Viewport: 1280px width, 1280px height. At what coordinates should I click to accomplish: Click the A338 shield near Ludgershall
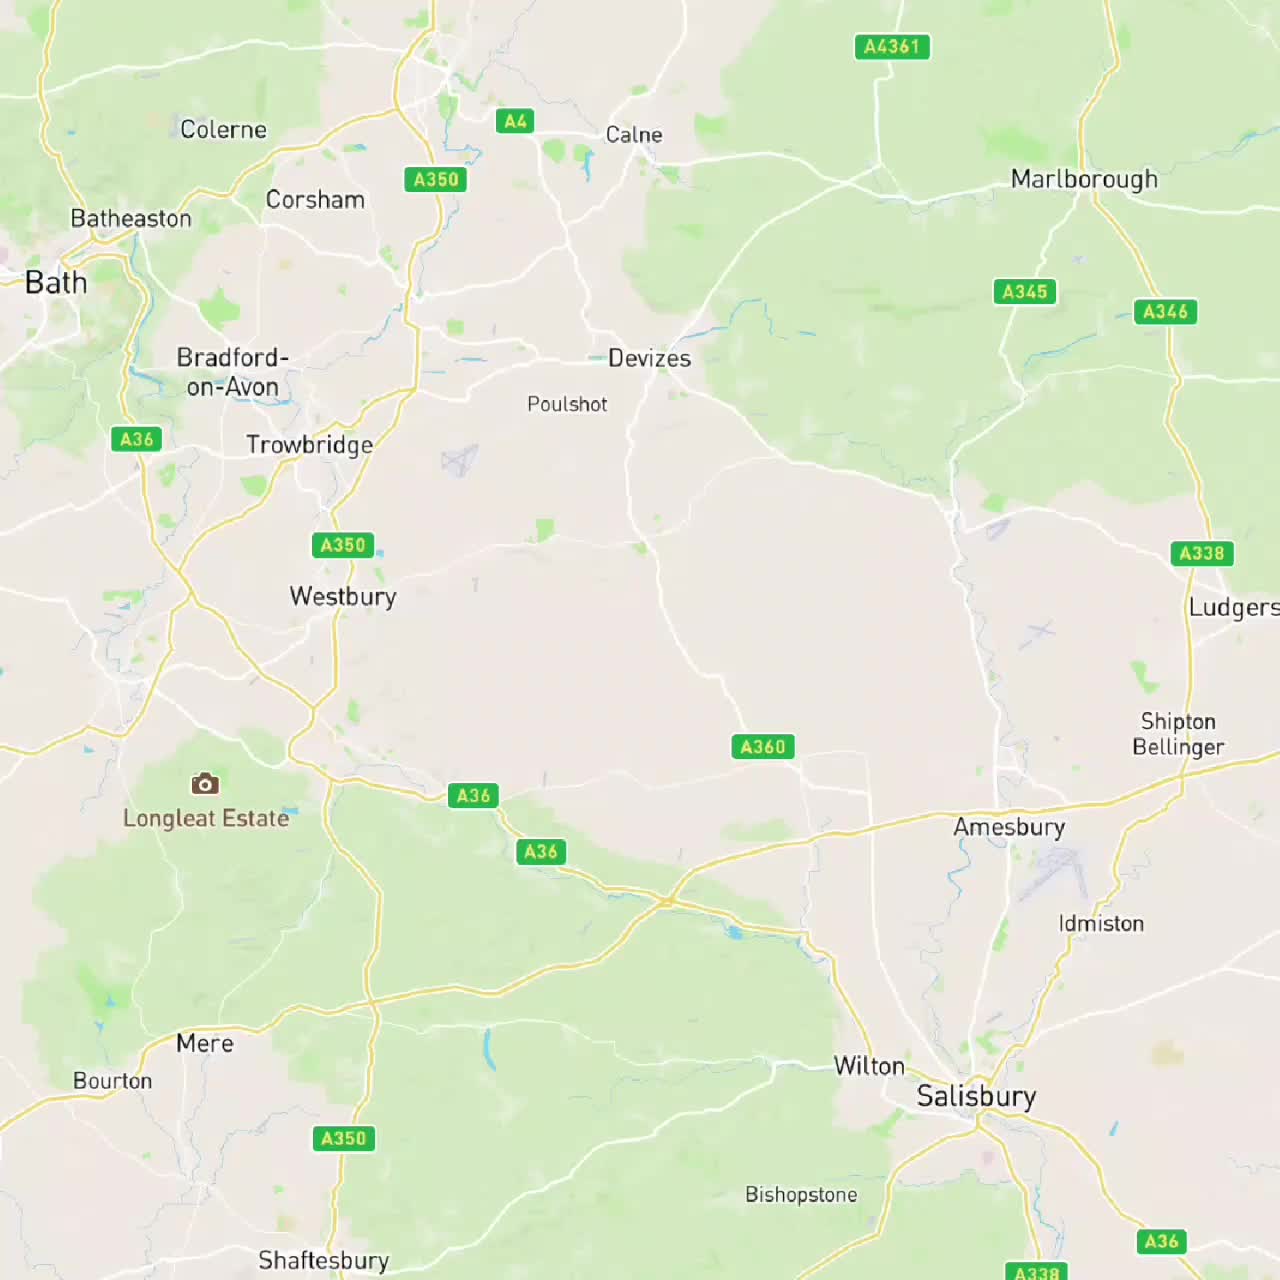point(1202,553)
